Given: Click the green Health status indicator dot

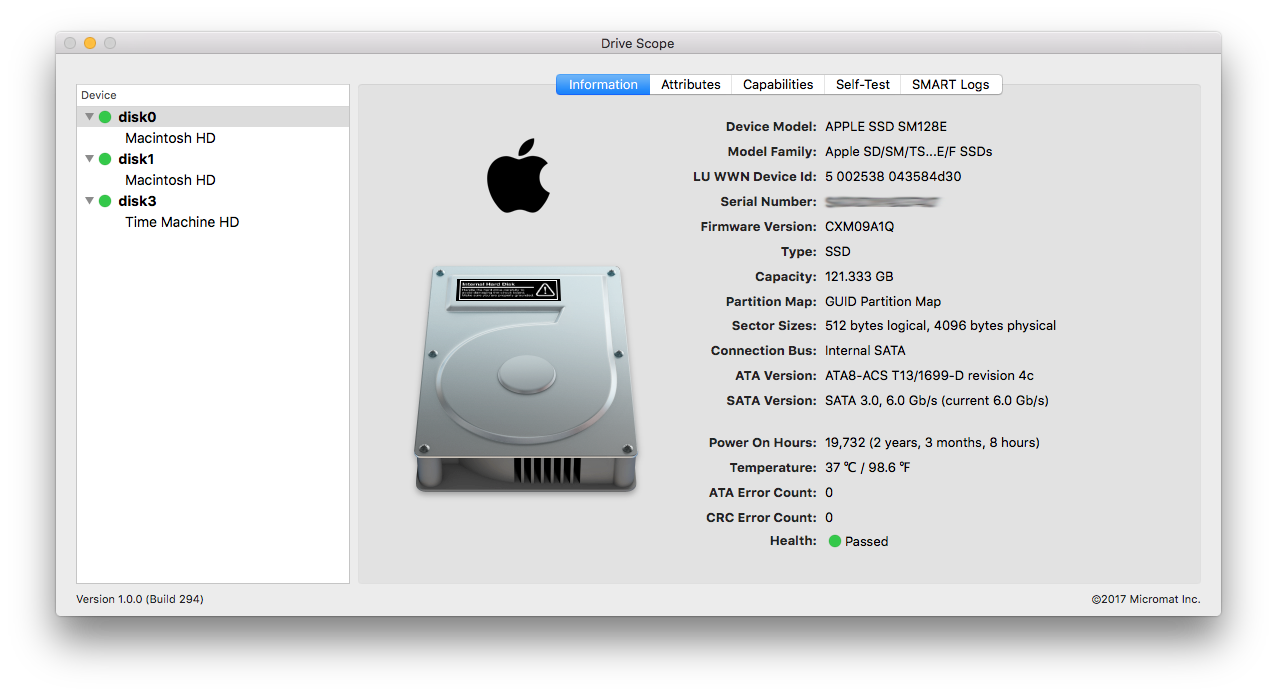Looking at the screenshot, I should pos(835,541).
